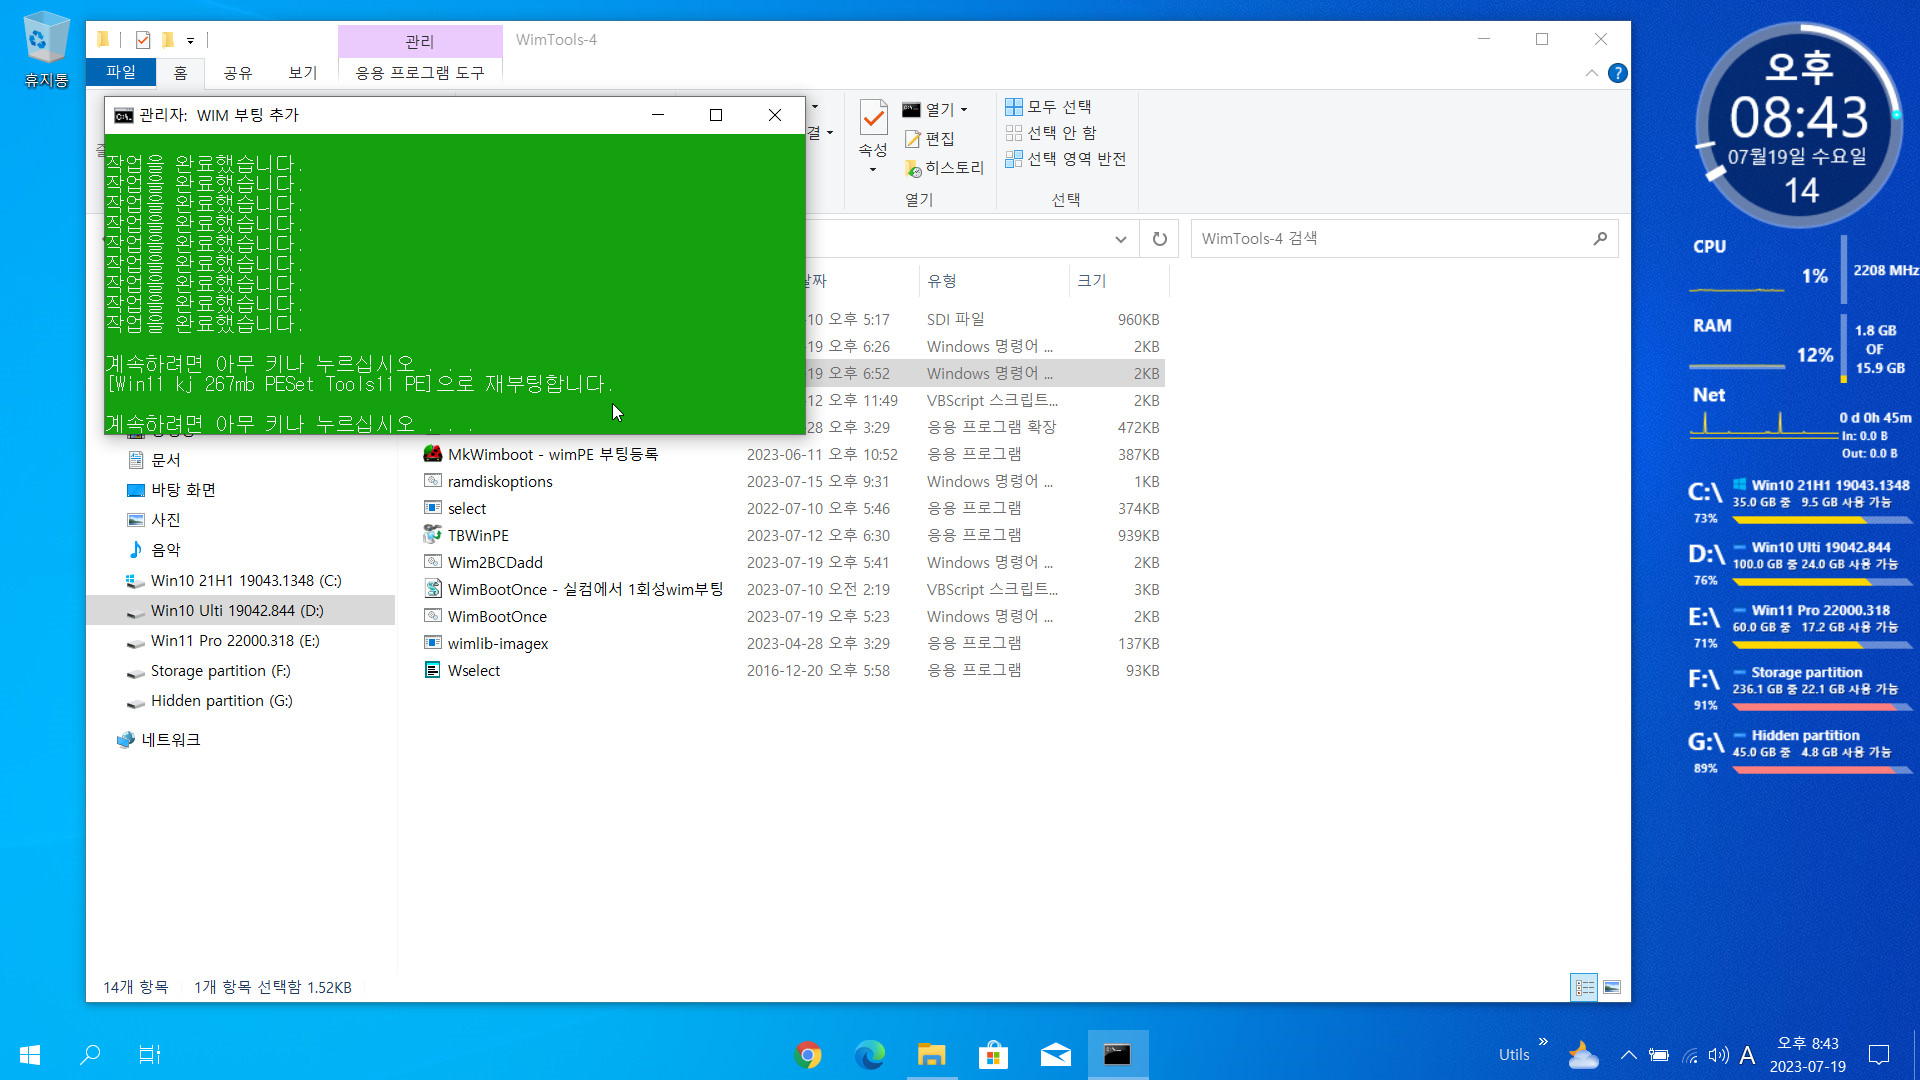Click the refresh button beside address bar

pyautogui.click(x=1160, y=239)
